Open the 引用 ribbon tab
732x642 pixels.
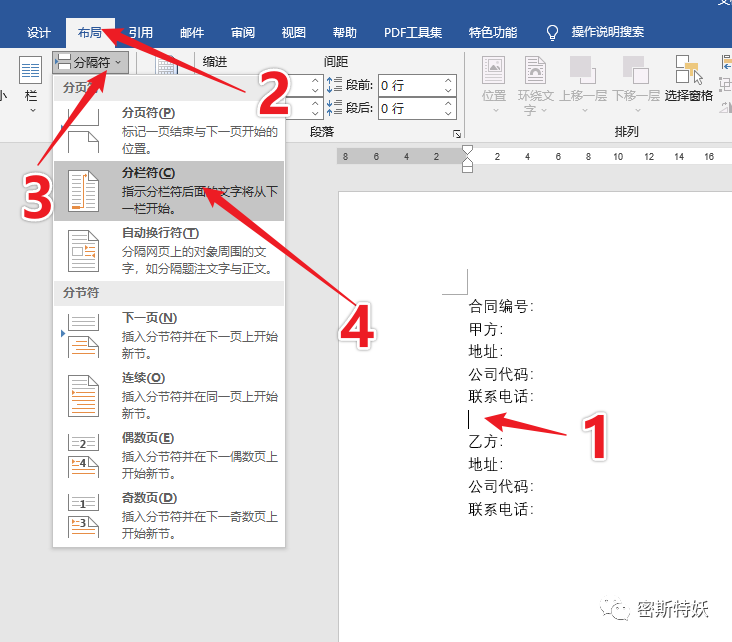pyautogui.click(x=140, y=32)
